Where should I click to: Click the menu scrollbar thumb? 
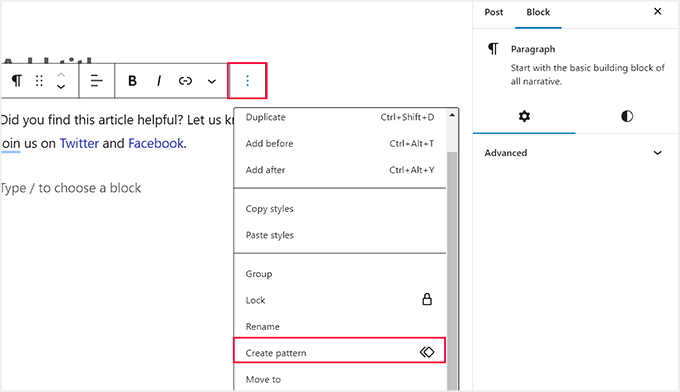452,271
